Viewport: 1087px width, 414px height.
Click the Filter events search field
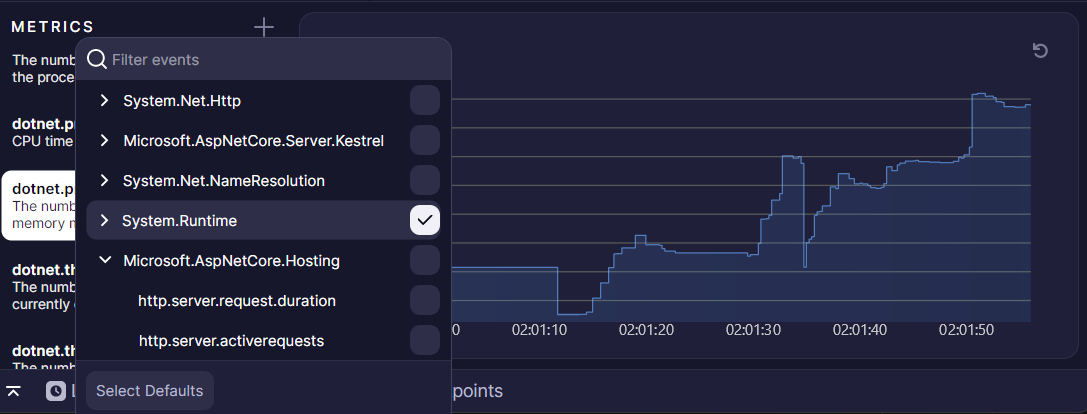tap(270, 60)
